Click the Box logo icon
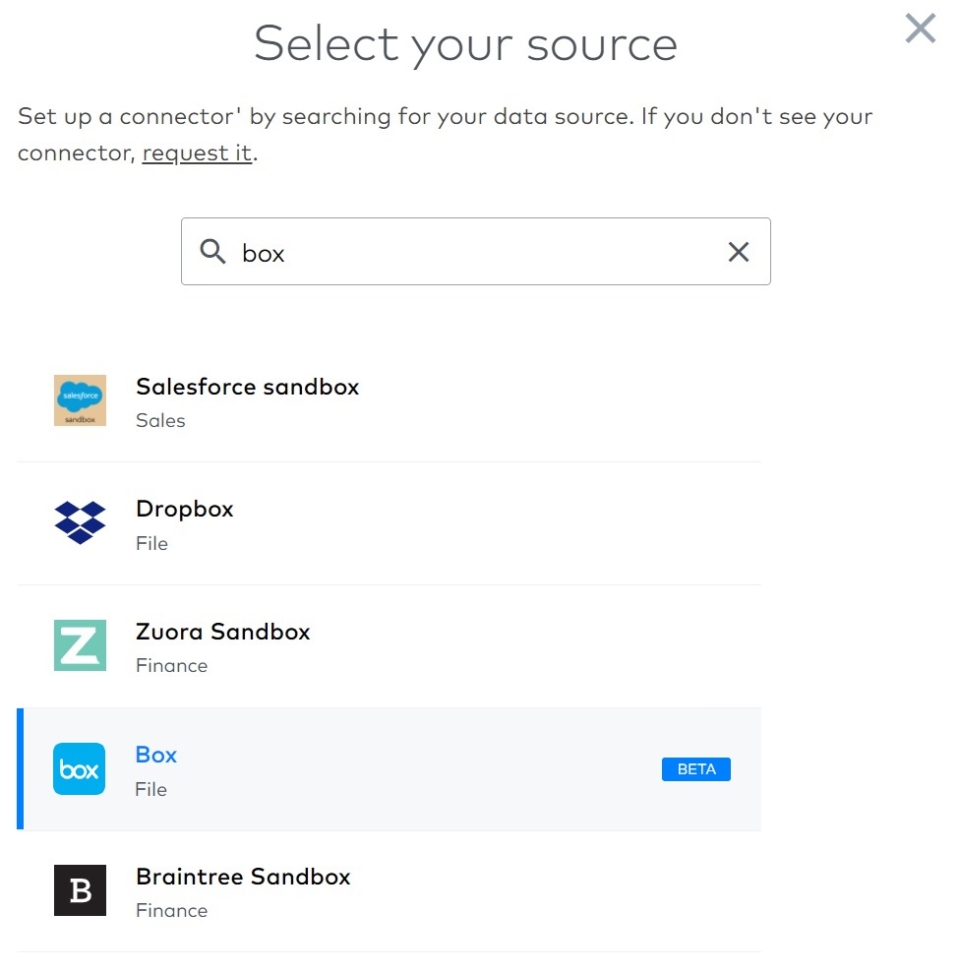This screenshot has width=960, height=973. point(79,769)
